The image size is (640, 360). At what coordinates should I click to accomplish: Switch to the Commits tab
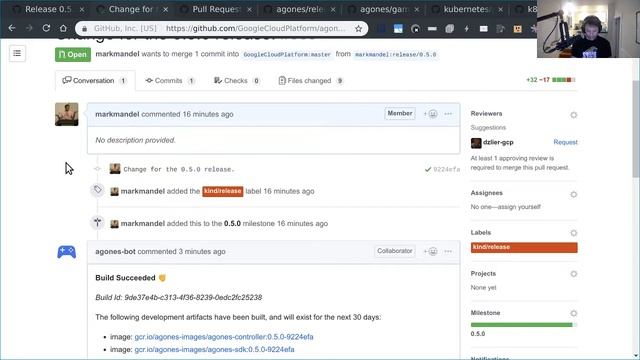170,81
